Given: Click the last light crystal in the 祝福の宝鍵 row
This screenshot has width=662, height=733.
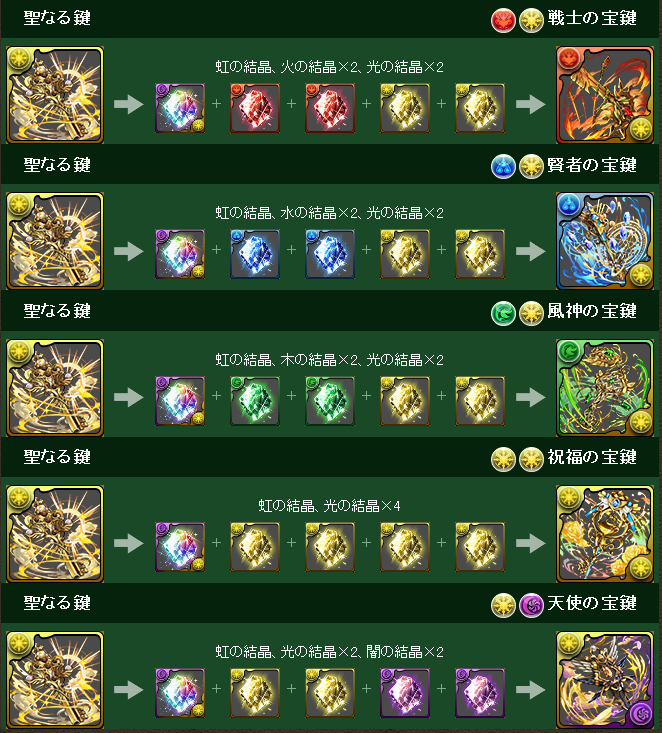Looking at the screenshot, I should [x=480, y=547].
